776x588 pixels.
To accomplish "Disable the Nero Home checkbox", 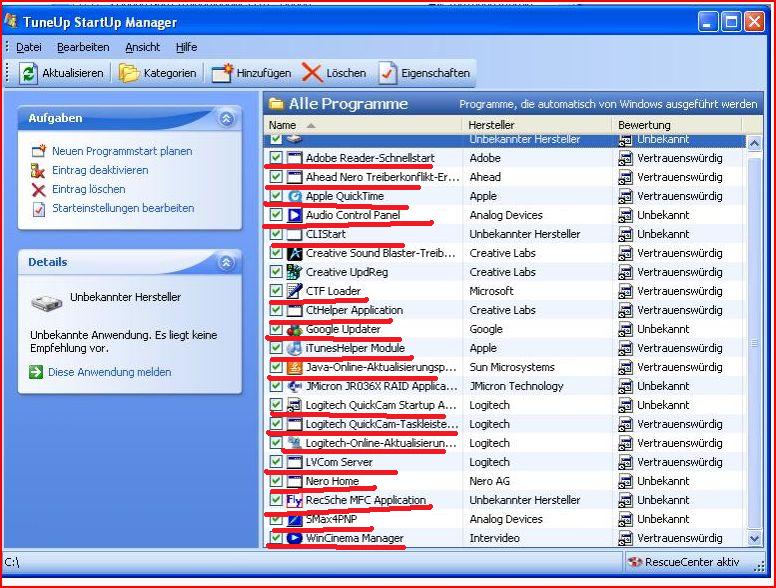I will [x=276, y=481].
